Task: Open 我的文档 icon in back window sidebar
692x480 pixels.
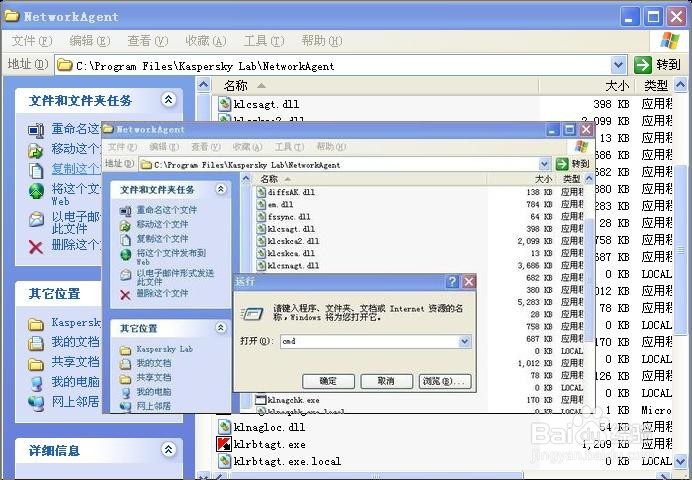Action: point(36,343)
